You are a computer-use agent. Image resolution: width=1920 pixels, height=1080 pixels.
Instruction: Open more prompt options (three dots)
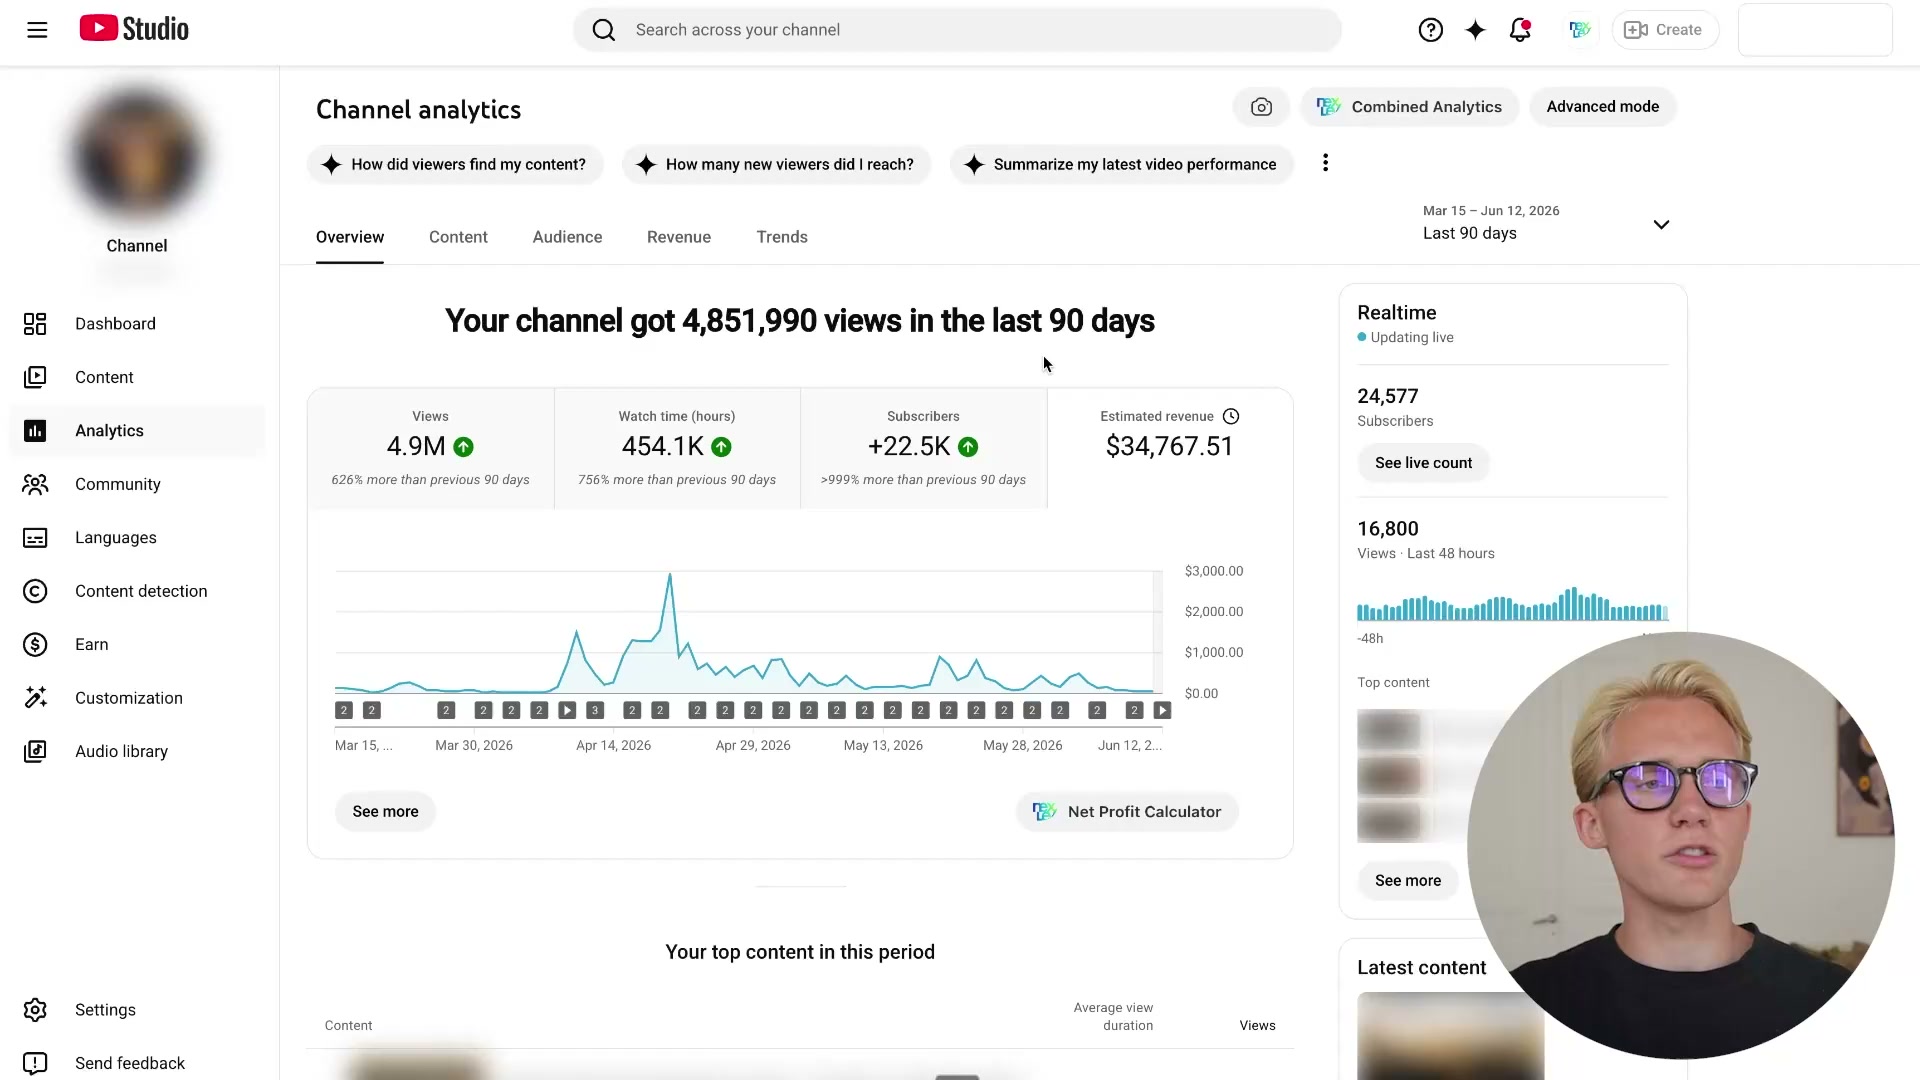[1325, 163]
